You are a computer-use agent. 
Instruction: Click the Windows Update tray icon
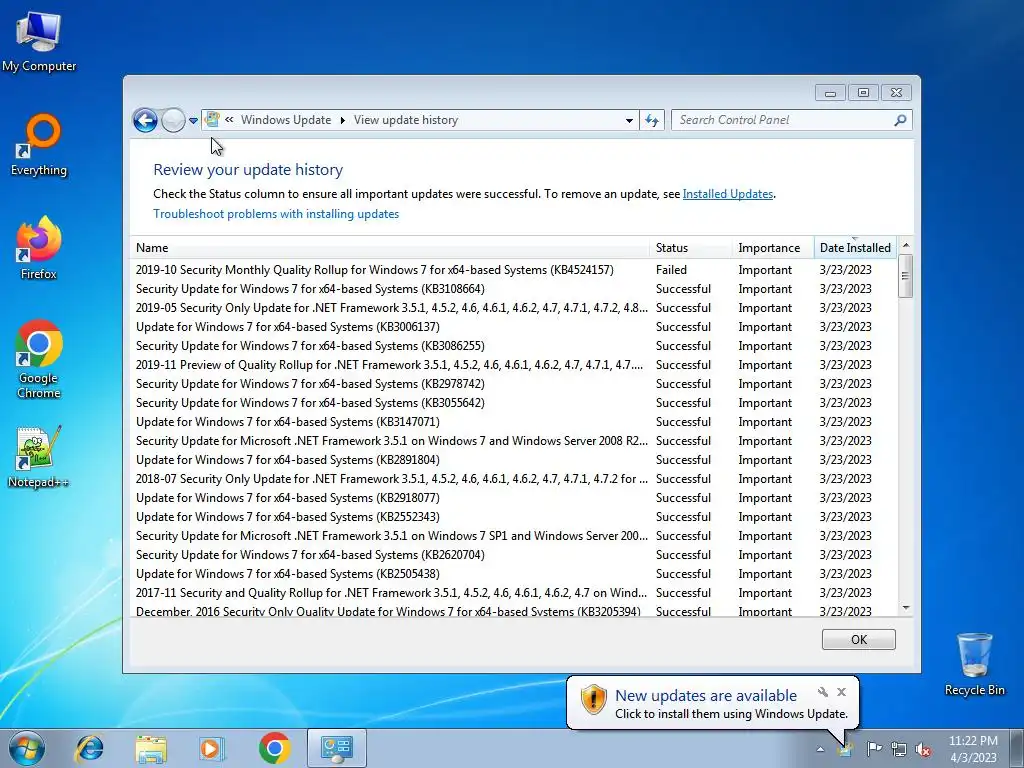click(846, 749)
